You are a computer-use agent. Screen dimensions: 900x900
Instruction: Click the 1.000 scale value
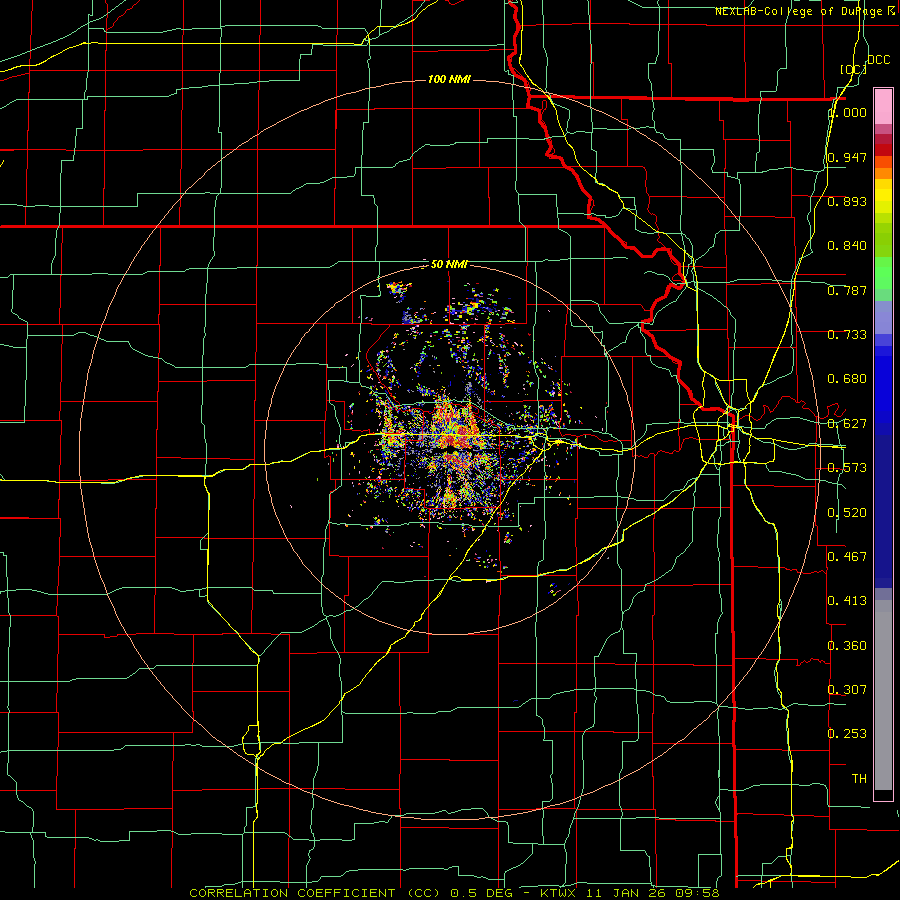click(x=847, y=113)
